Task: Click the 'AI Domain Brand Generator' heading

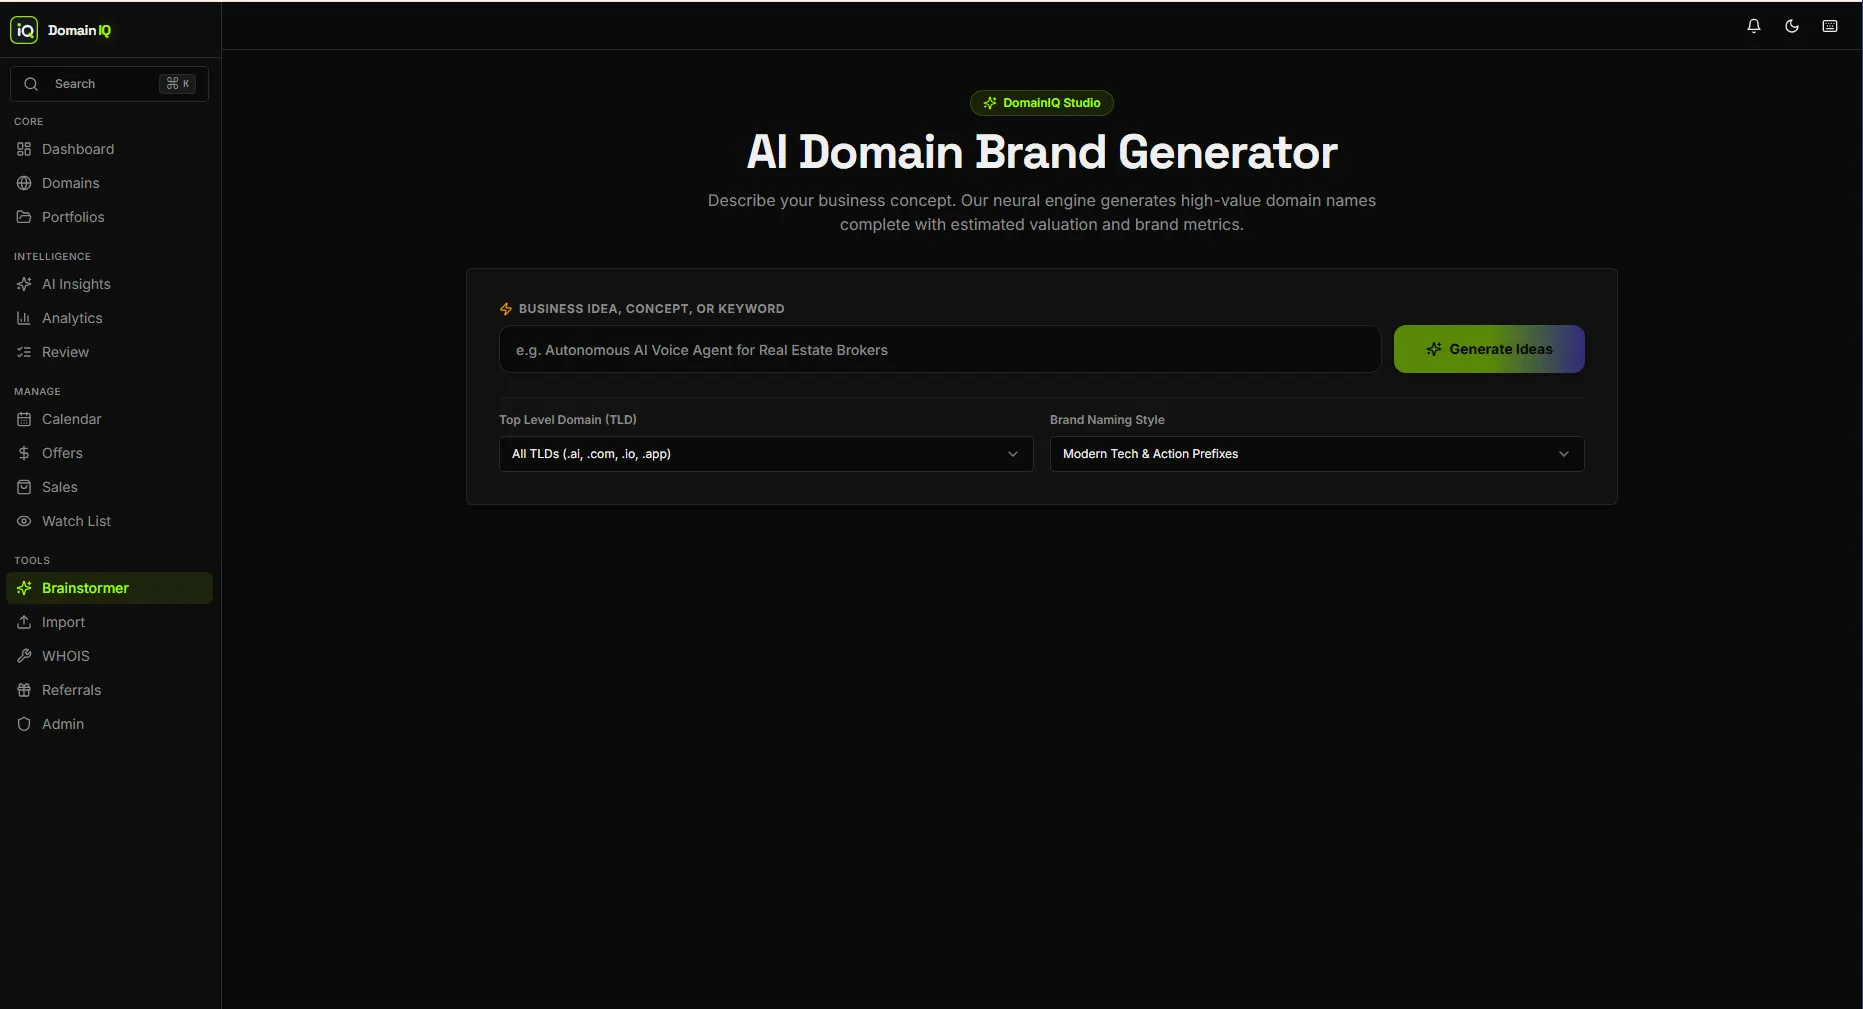Action: (1041, 152)
